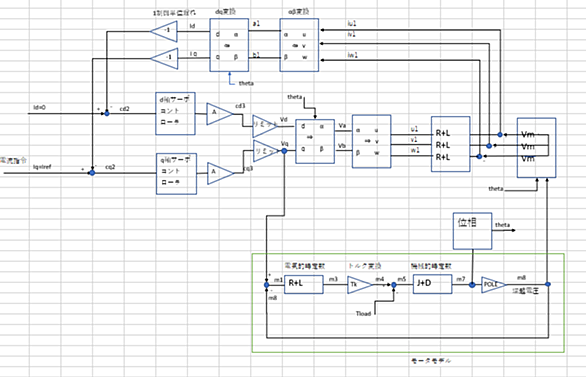Screen dimensions: 586x377
Task: Select the q-axis servo controller block
Action: coord(176,174)
